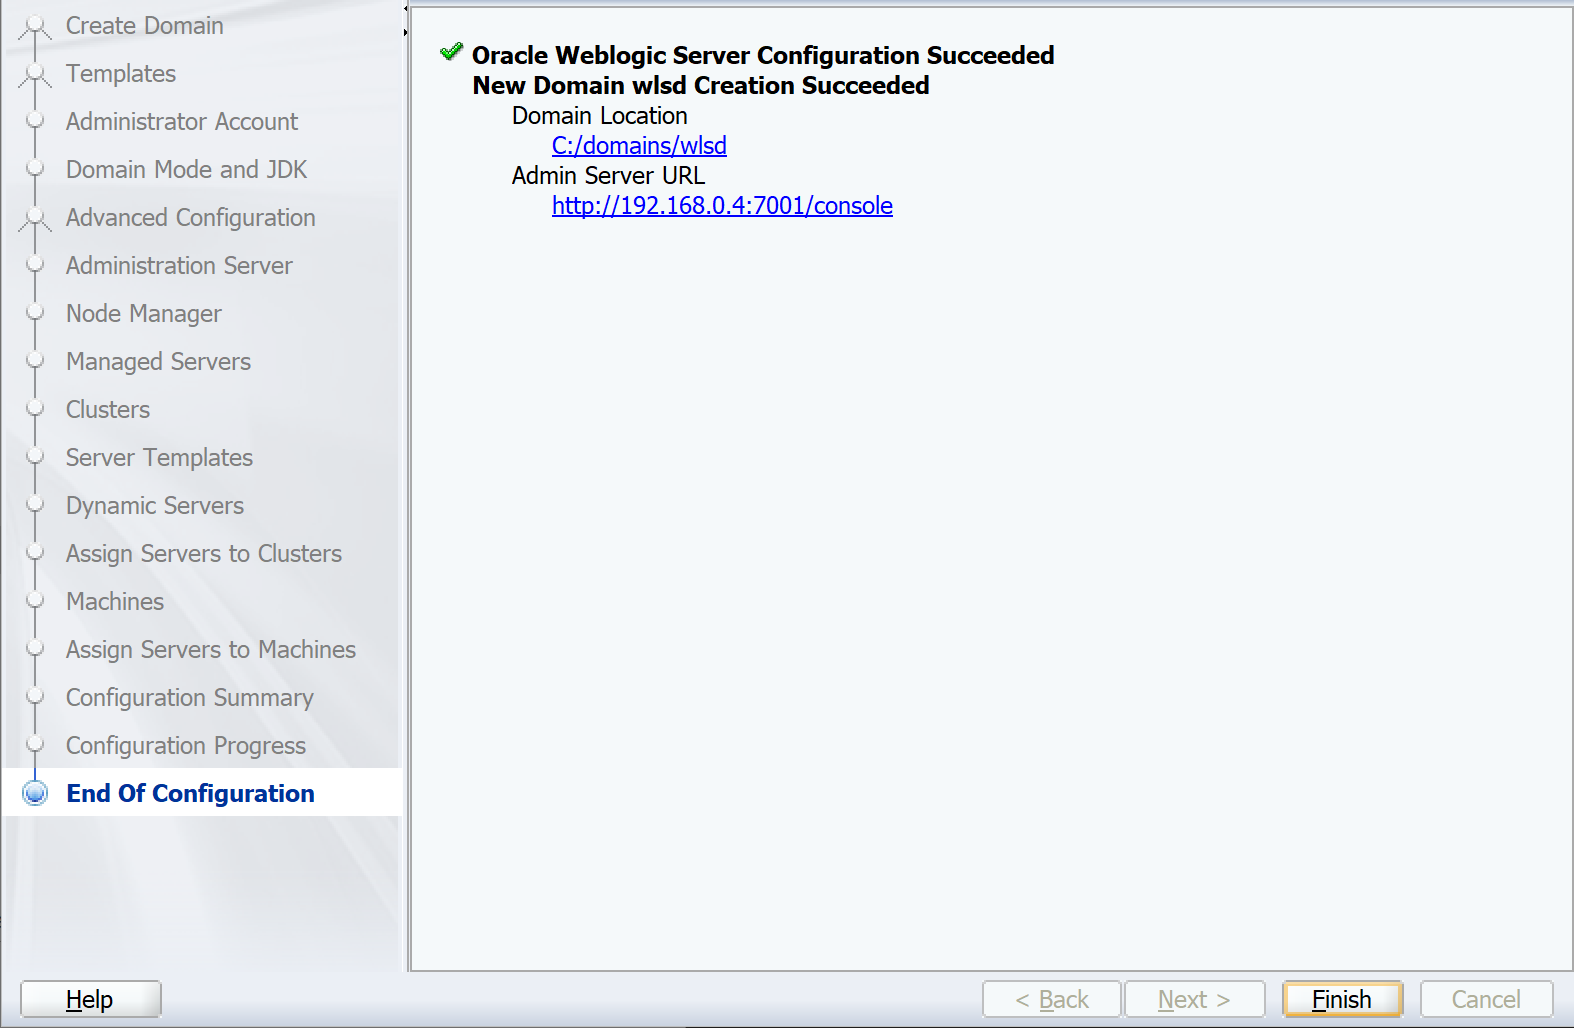
Task: Select the Assign Servers to Clusters step
Action: pos(204,554)
